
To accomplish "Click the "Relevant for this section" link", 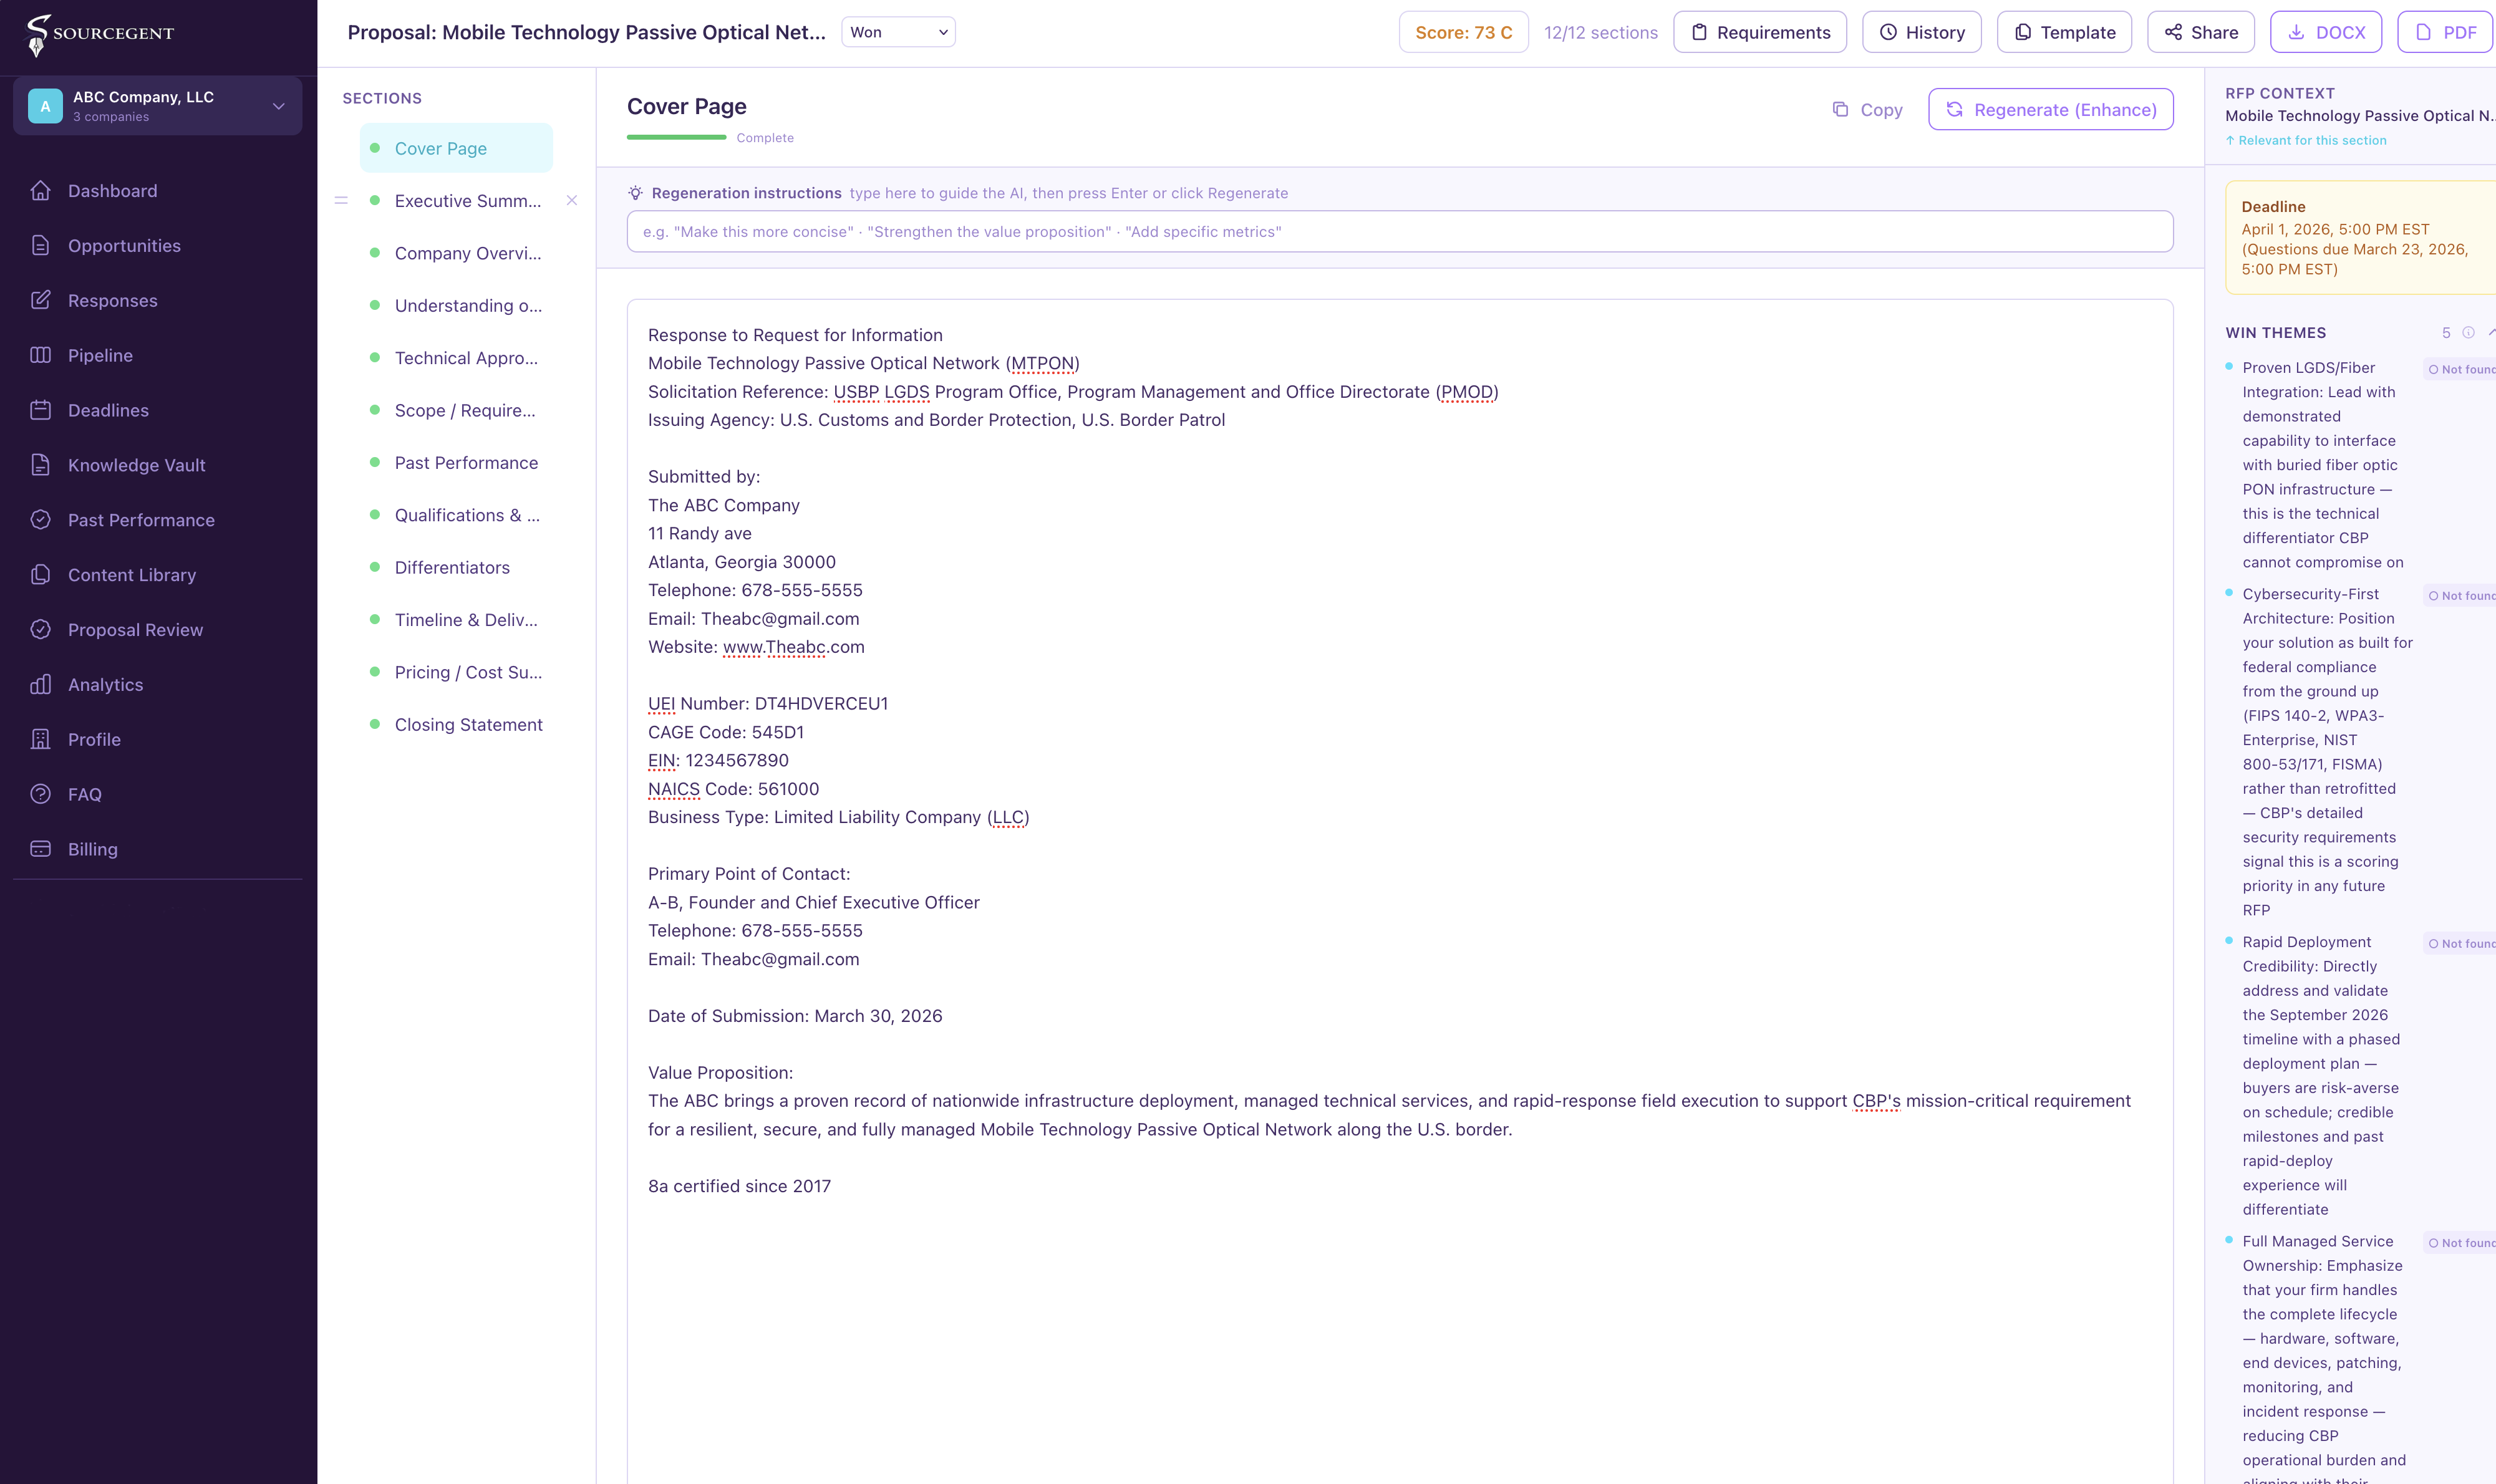I will 2306,140.
